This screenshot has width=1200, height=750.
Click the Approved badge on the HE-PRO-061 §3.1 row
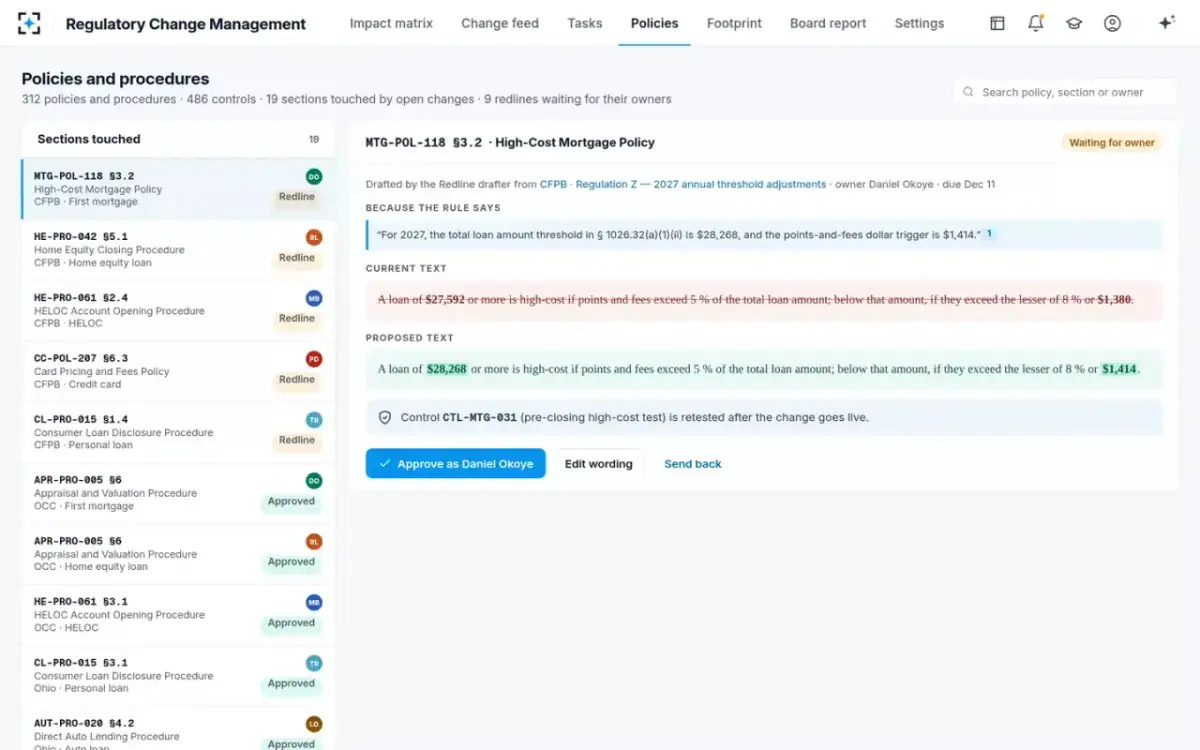[x=291, y=623]
